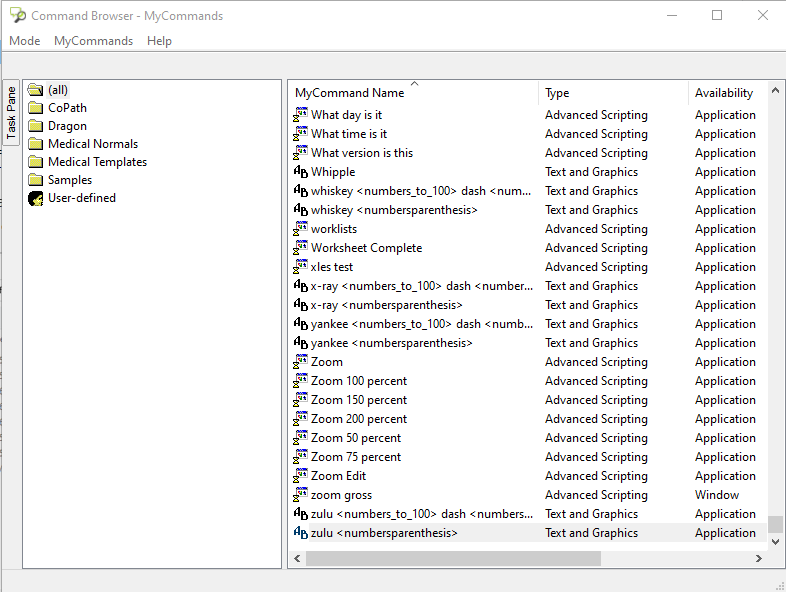This screenshot has width=786, height=592.
Task: Click the Text and Graphics icon beside Whipple
Action: [300, 172]
